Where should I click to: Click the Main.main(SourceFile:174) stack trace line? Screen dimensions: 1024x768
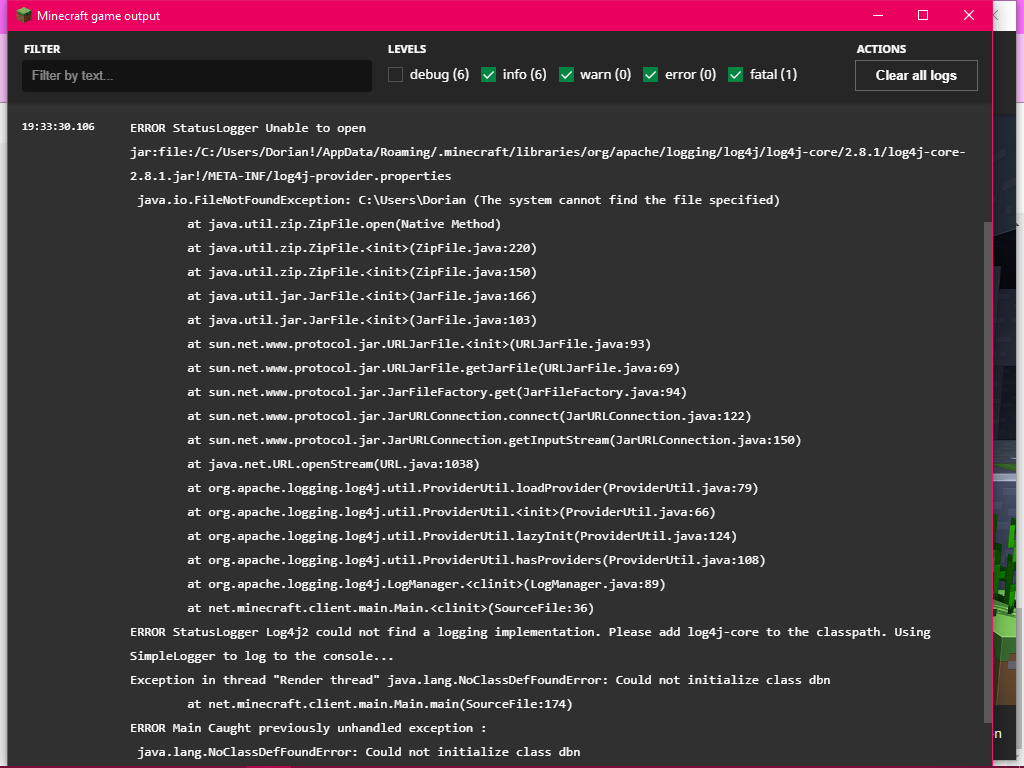(x=379, y=704)
